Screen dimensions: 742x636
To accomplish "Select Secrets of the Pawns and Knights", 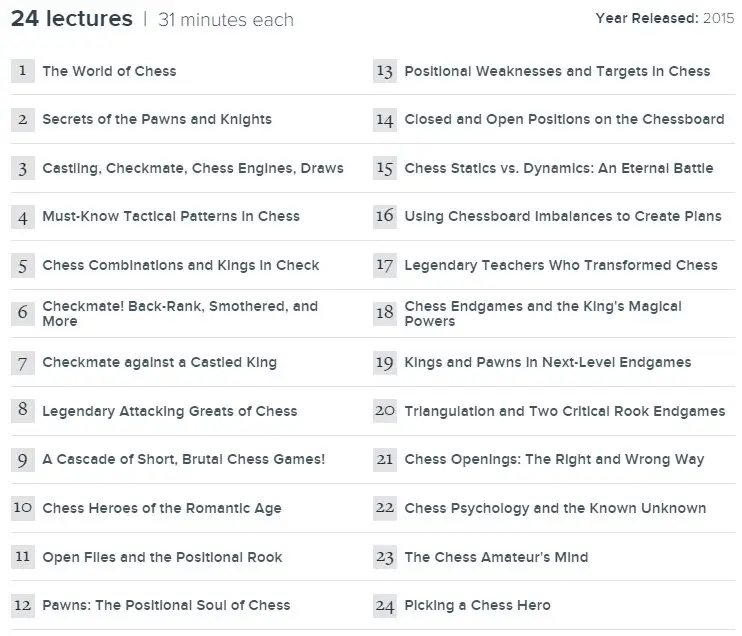I will 157,119.
